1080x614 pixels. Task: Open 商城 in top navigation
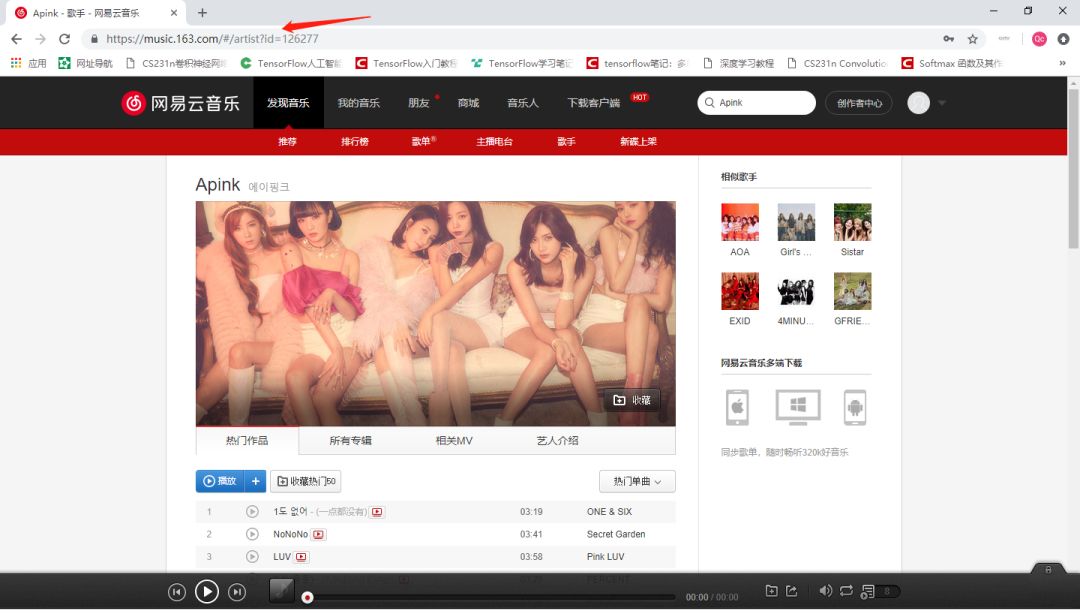coord(468,103)
